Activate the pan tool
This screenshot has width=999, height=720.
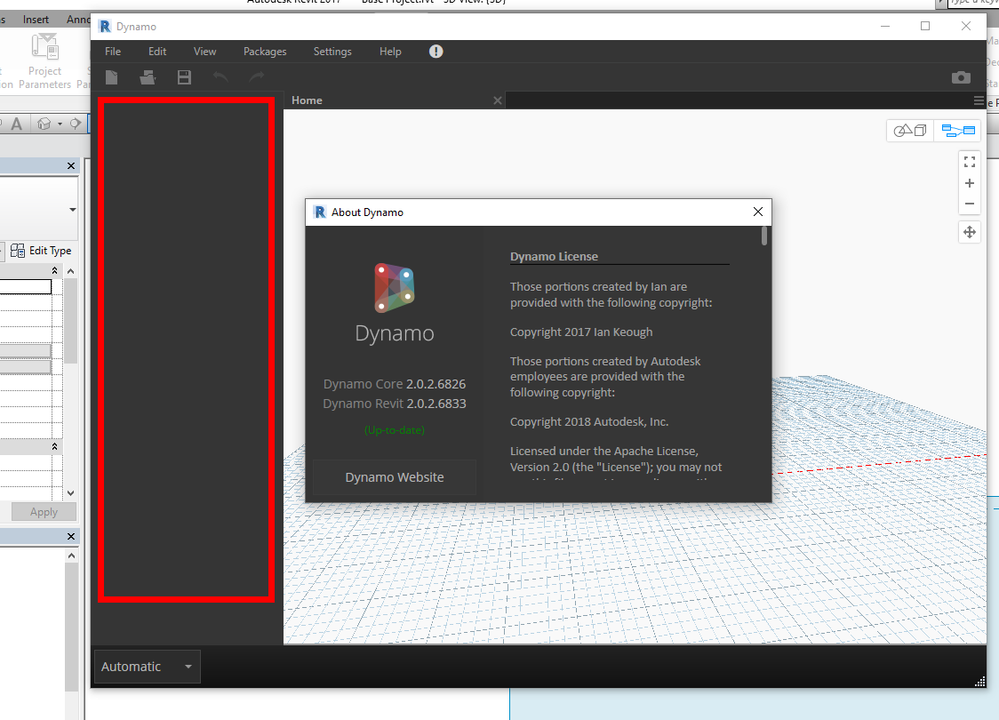tap(969, 232)
